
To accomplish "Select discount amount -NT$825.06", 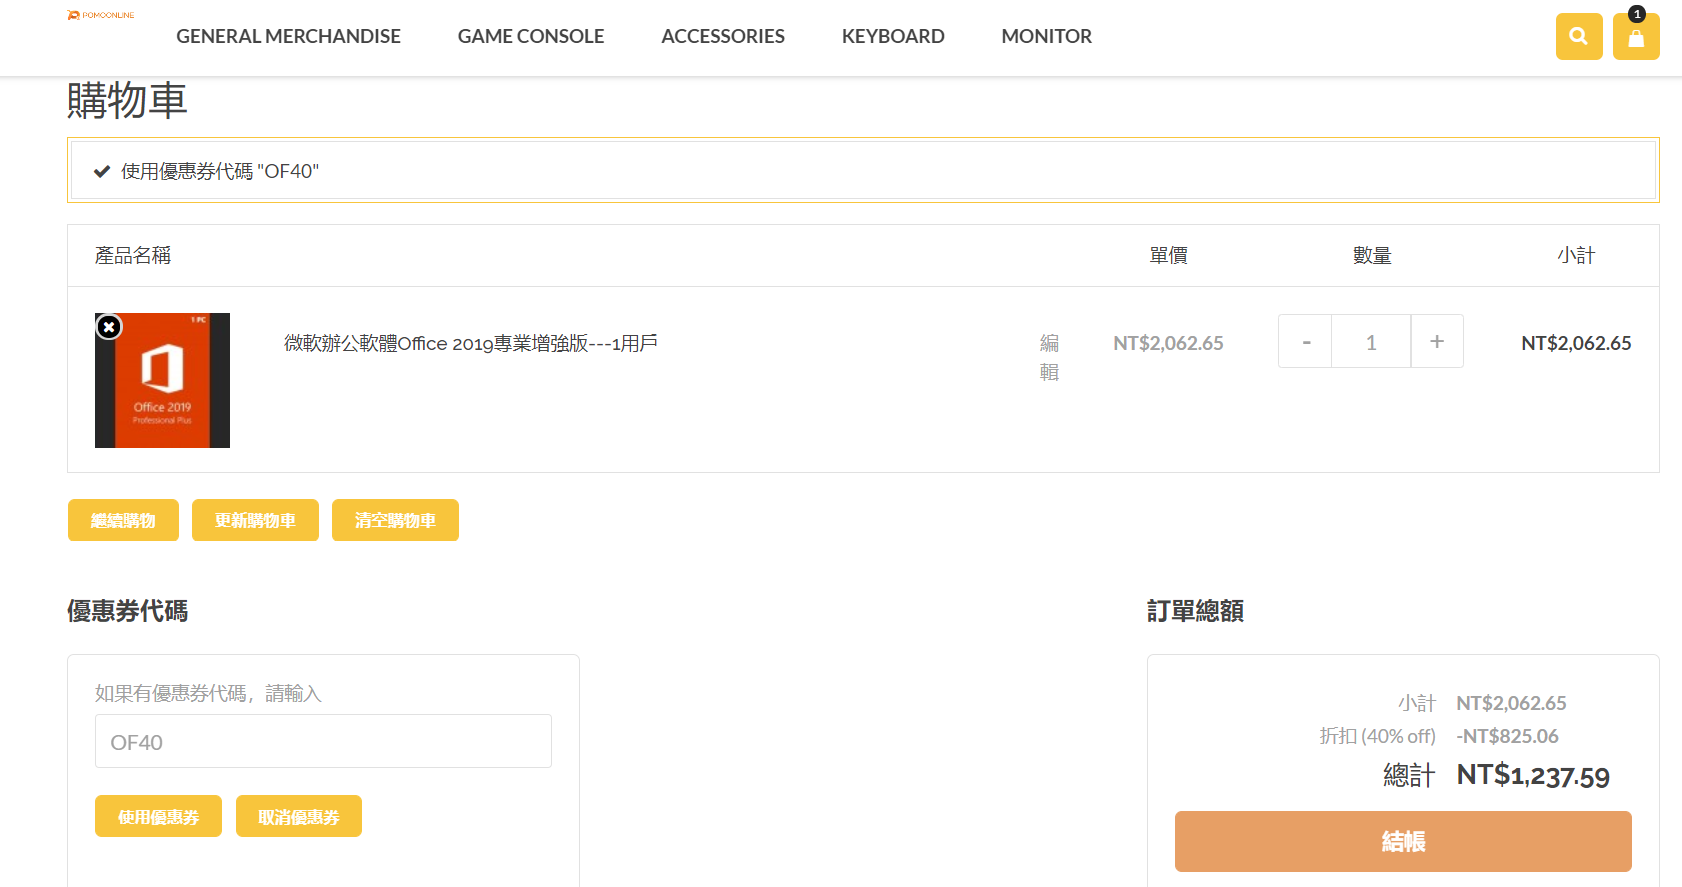I will click(x=1507, y=736).
